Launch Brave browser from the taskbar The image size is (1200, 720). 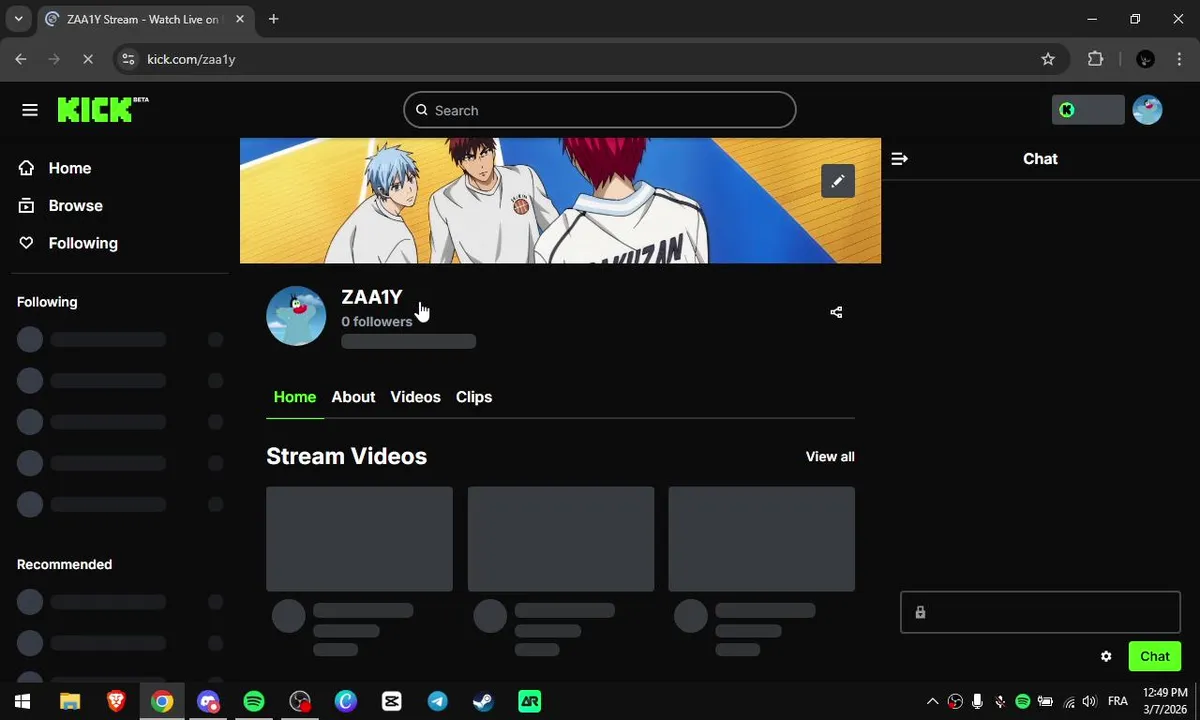(x=116, y=701)
